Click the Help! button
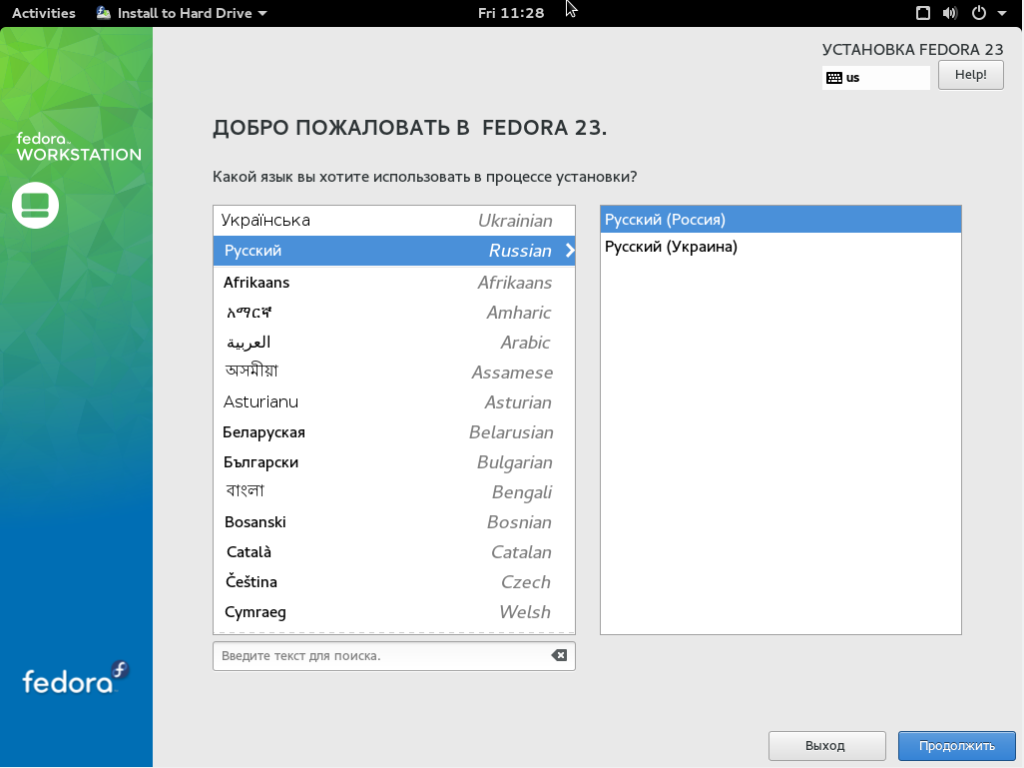The height and width of the screenshot is (768, 1024). point(969,74)
